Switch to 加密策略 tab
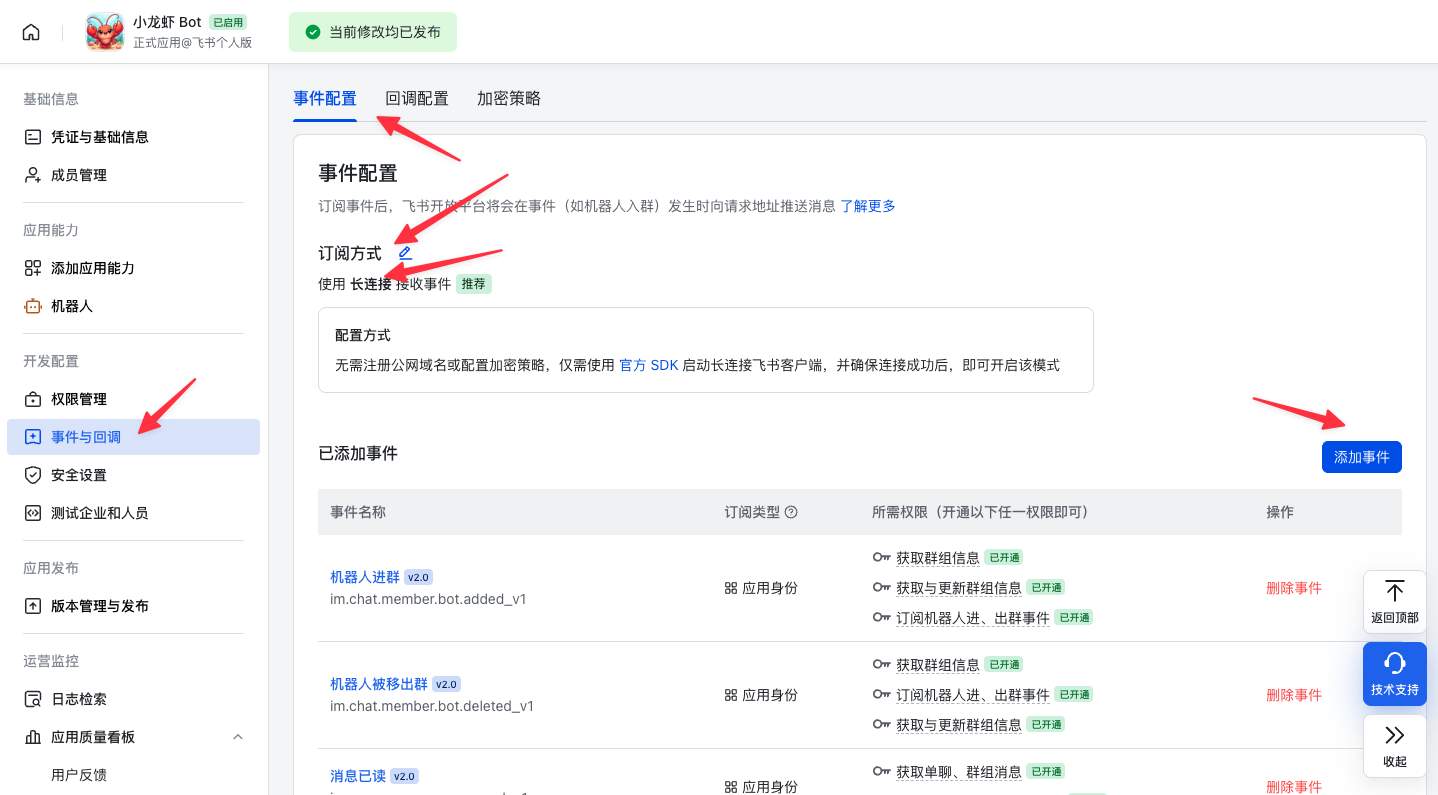The height and width of the screenshot is (795, 1438). click(x=509, y=98)
